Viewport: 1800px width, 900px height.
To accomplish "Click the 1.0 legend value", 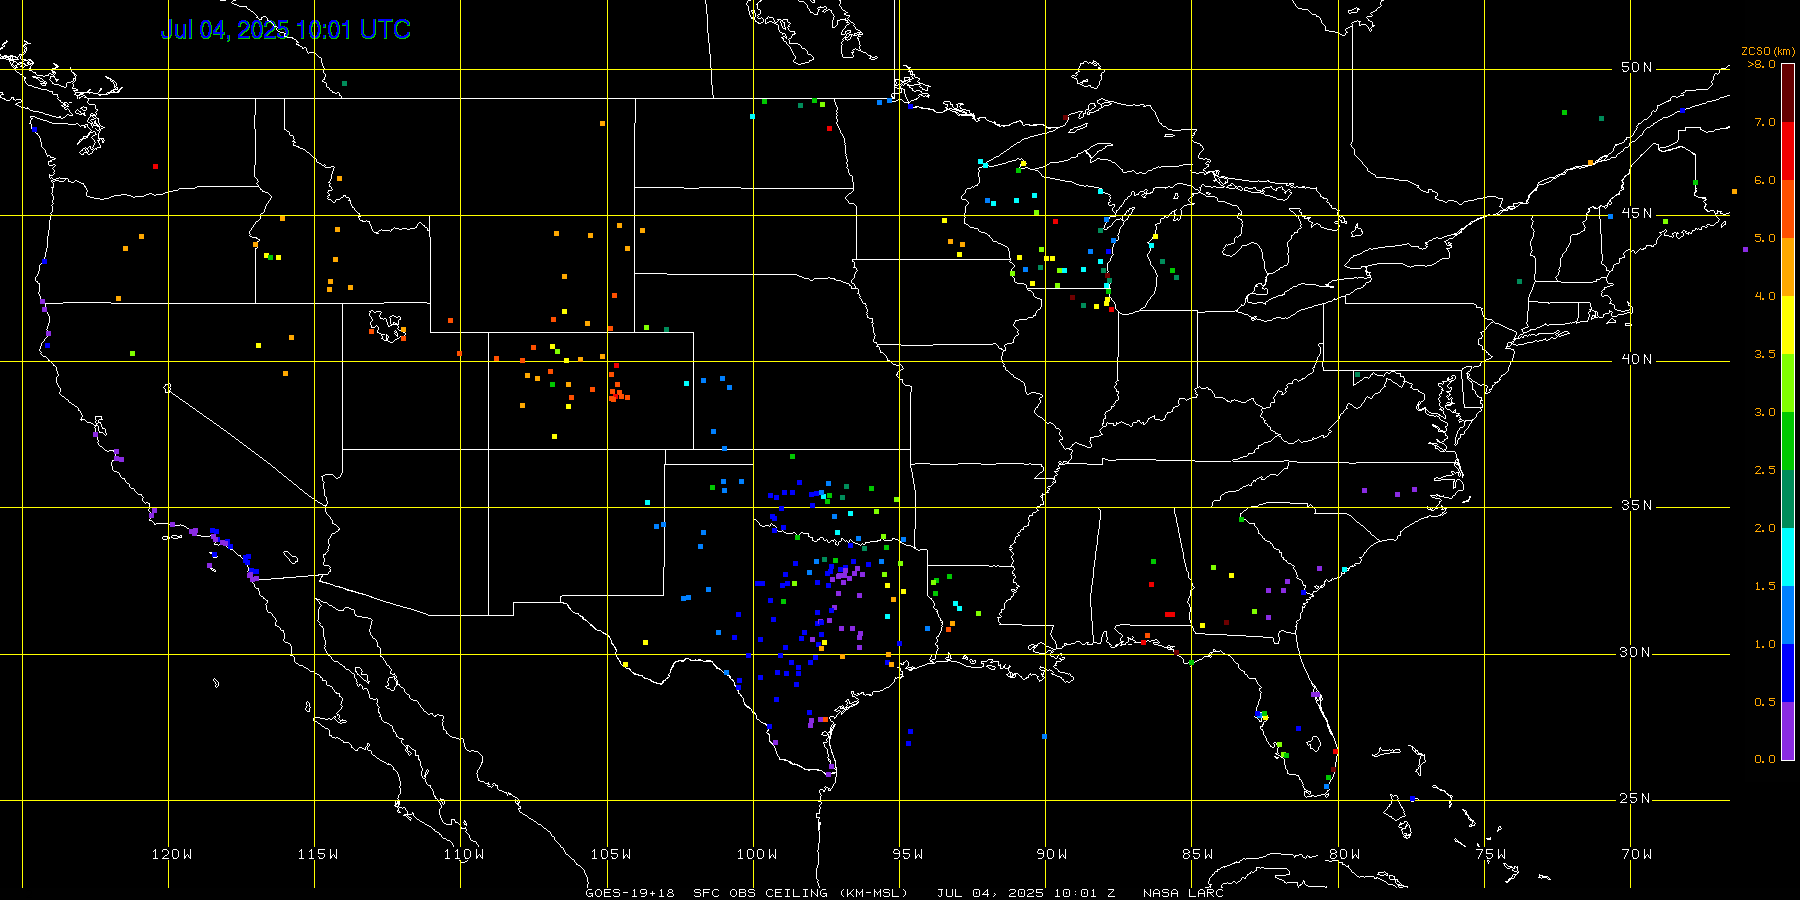I will (x=1765, y=644).
